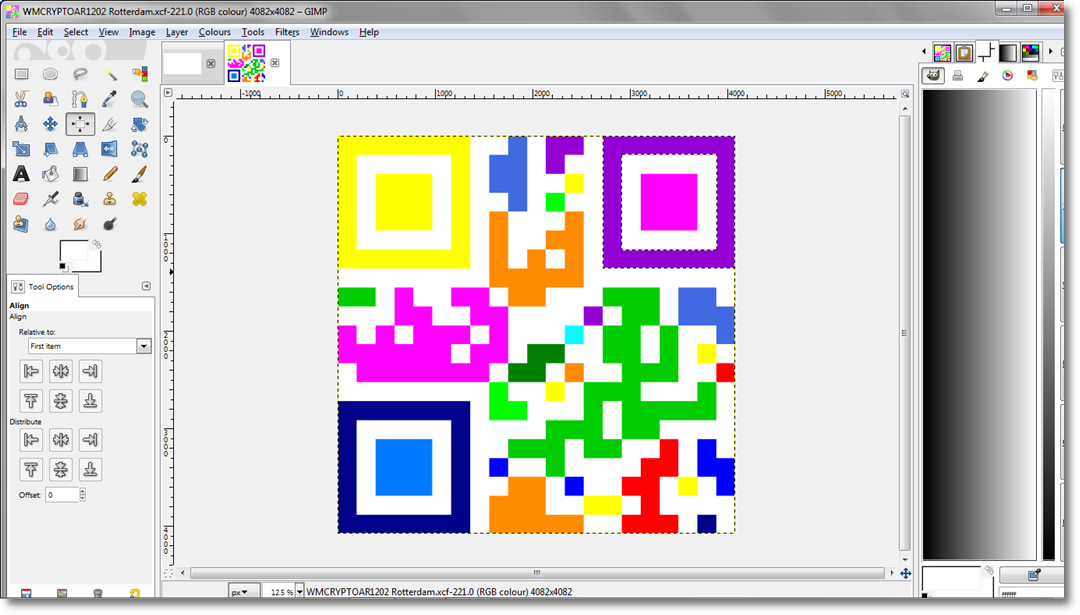Align top edge of target
This screenshot has width=1080, height=615.
click(31, 401)
